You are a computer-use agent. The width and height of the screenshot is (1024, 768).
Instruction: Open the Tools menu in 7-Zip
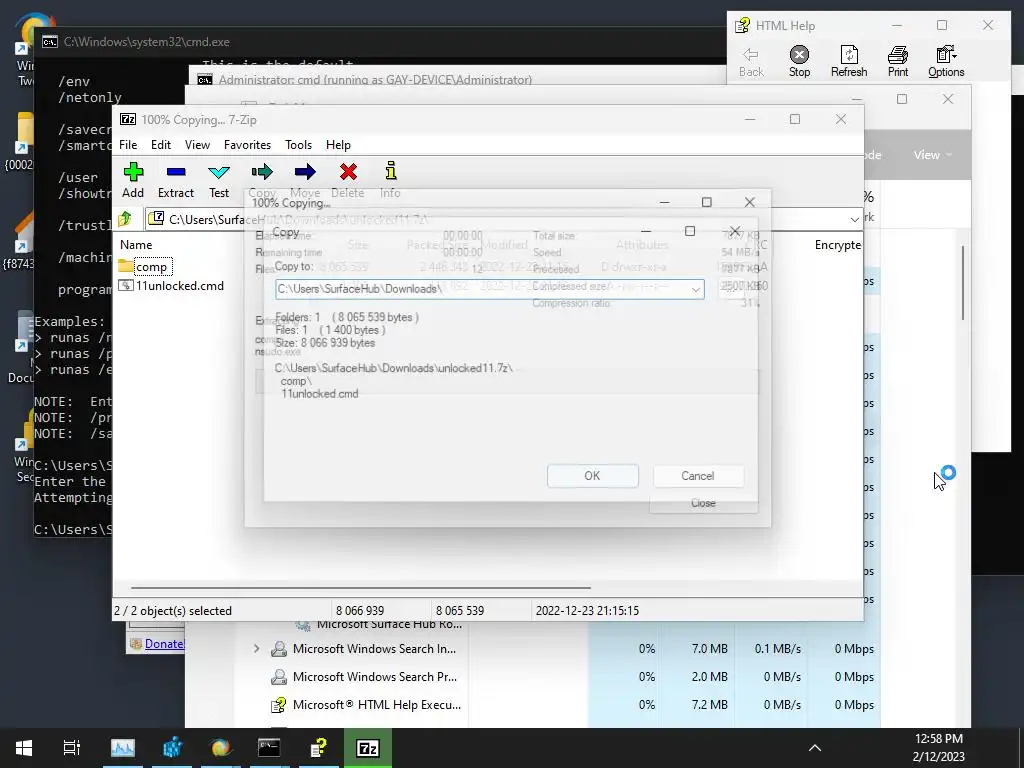[x=298, y=145]
